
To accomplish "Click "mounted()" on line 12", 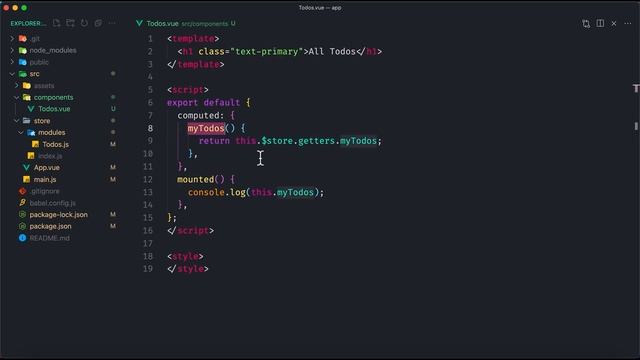I will coord(201,179).
